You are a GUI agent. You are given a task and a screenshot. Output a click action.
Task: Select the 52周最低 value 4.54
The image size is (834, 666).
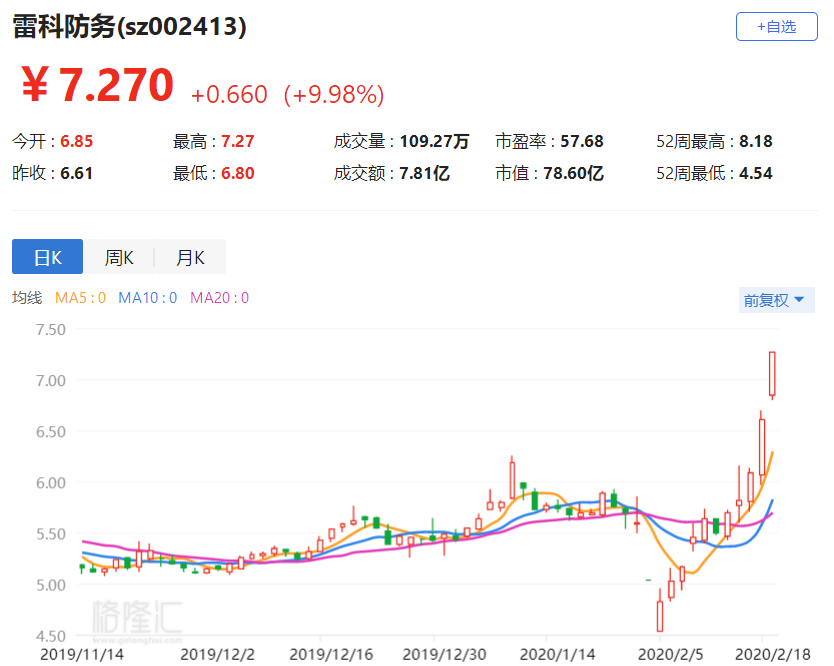pos(756,173)
